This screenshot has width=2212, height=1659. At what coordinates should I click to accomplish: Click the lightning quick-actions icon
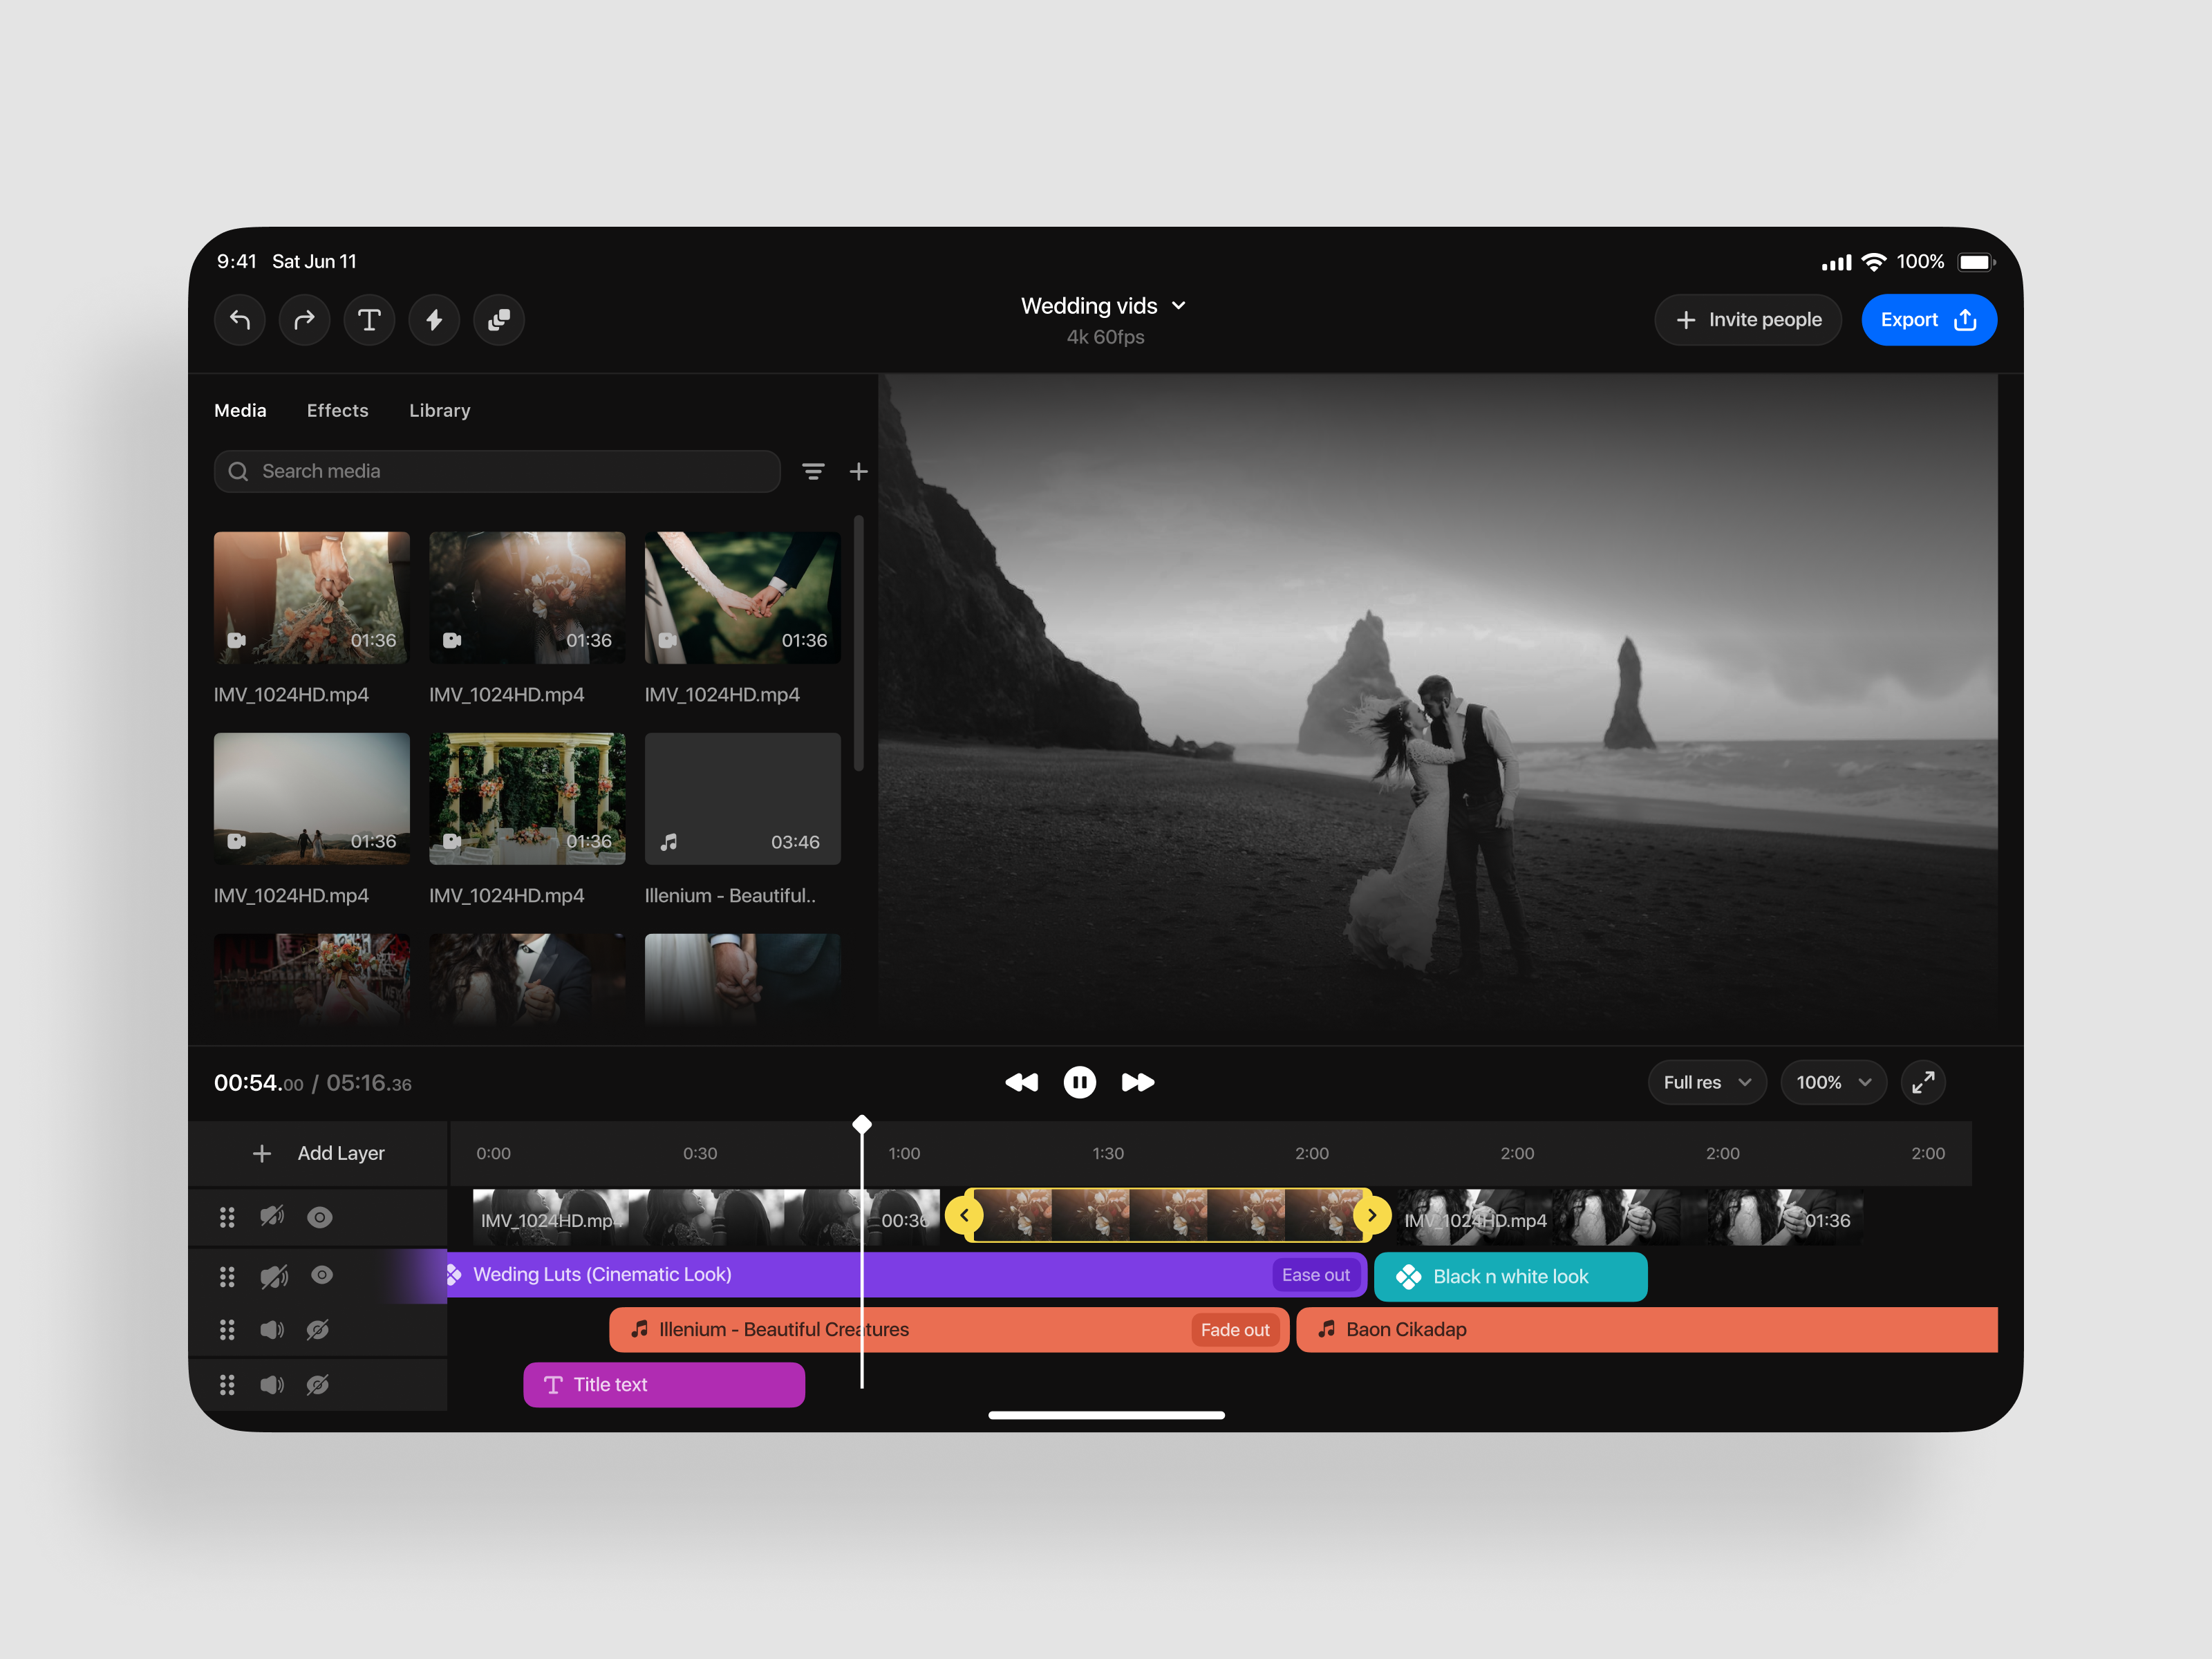(x=434, y=320)
